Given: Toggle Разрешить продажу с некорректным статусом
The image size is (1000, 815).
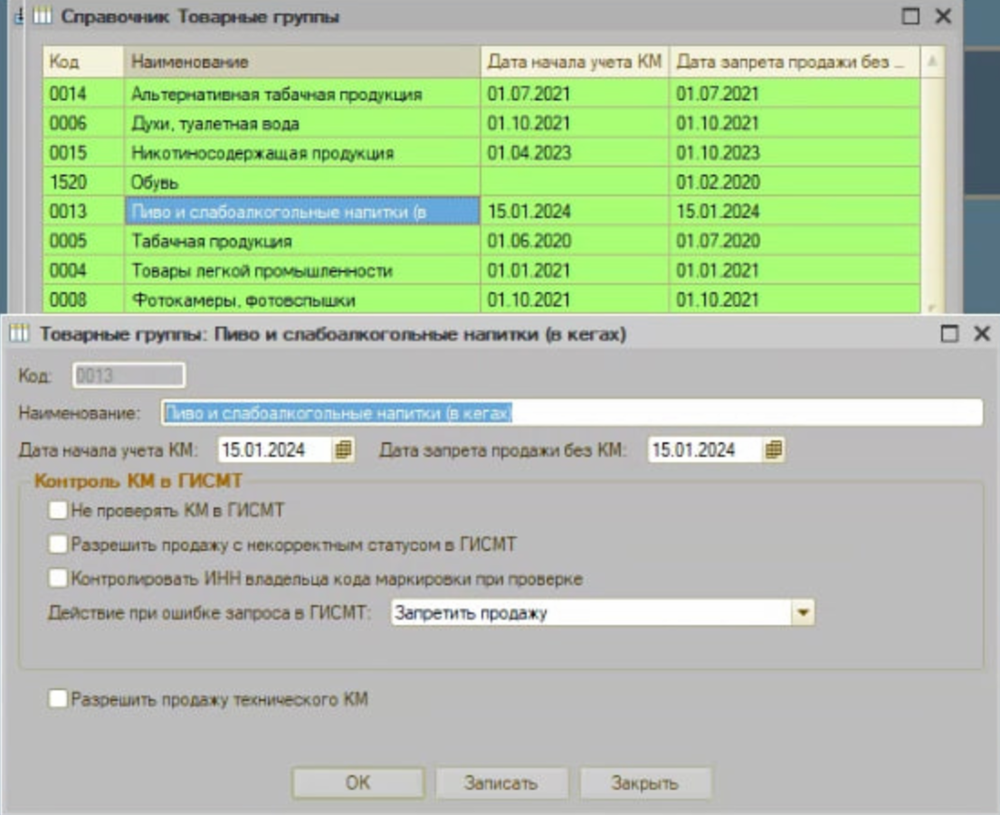Looking at the screenshot, I should [x=58, y=545].
